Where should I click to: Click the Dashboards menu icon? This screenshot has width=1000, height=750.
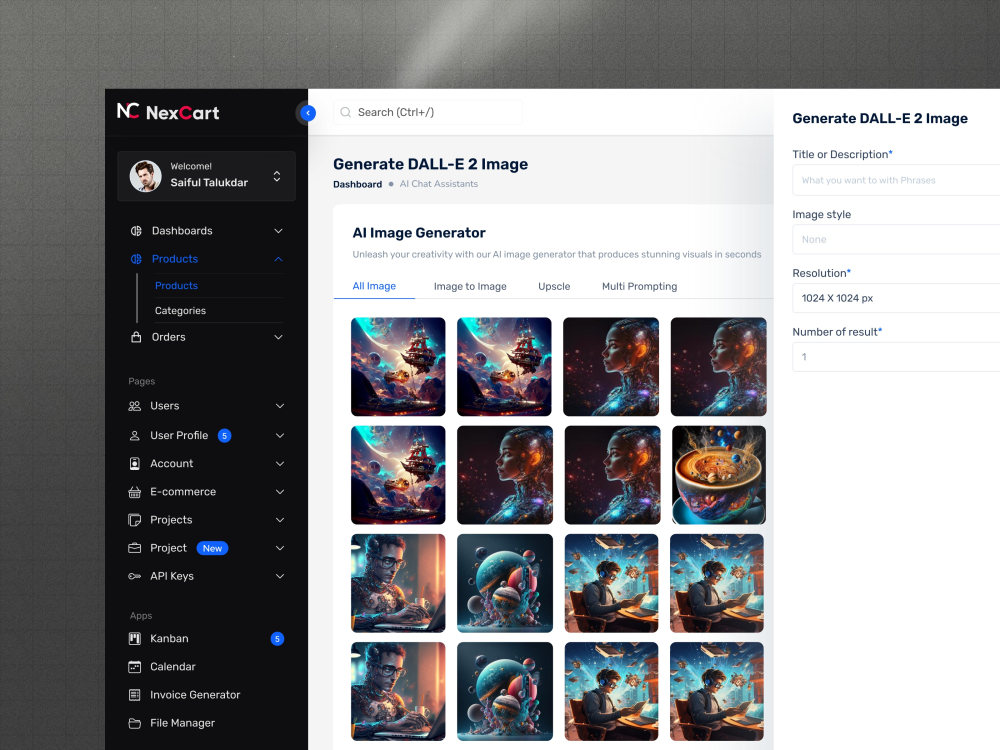[136, 231]
